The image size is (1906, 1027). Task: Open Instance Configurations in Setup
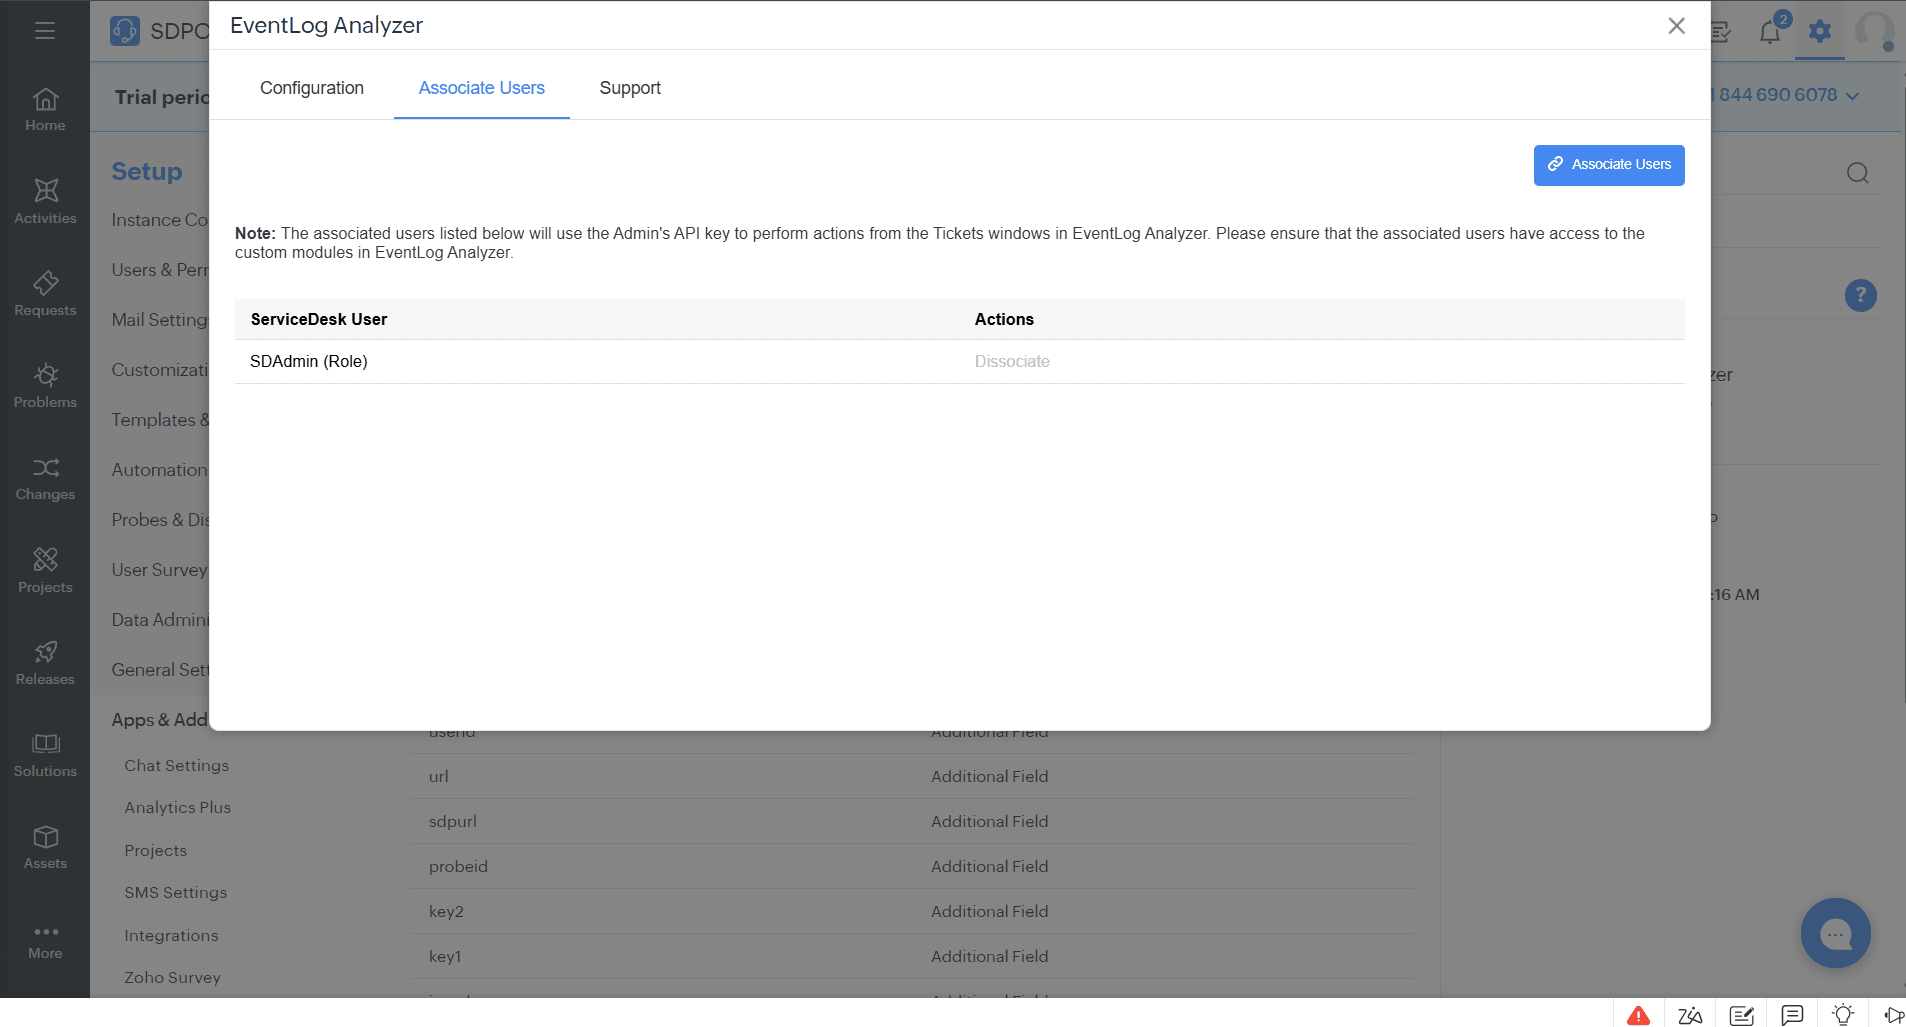coord(160,220)
